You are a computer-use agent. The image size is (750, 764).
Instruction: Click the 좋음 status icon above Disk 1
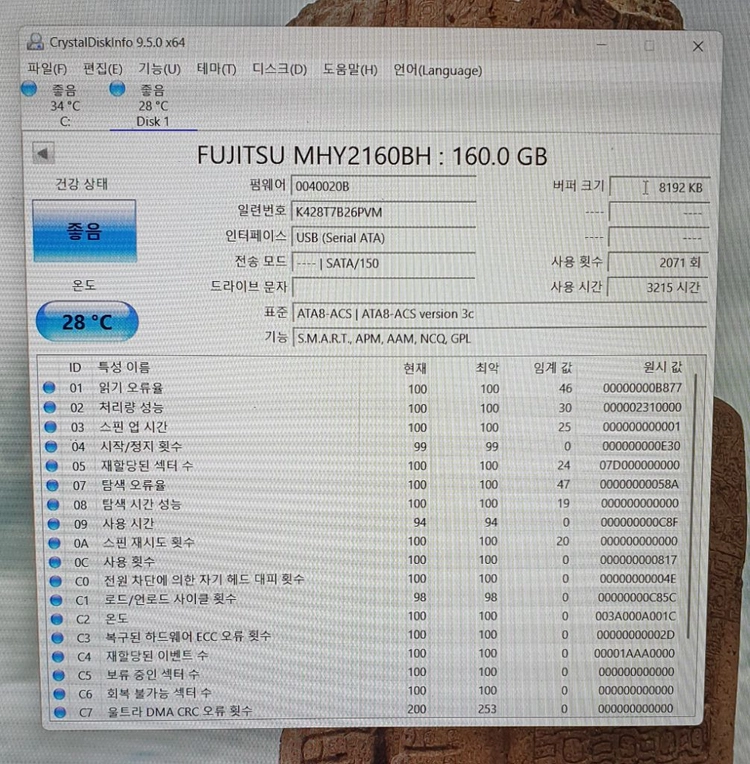tap(117, 89)
